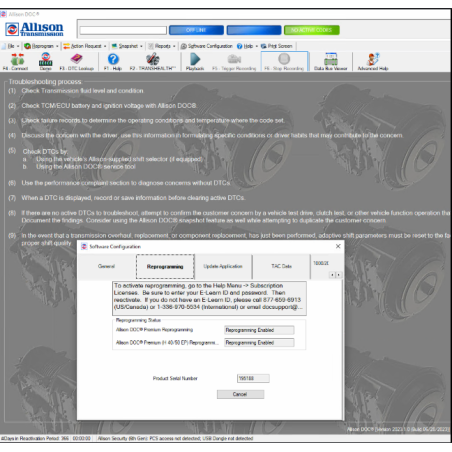452x452 pixels.
Task: Click the F6 Stop Recording button
Action: pyautogui.click(x=284, y=62)
